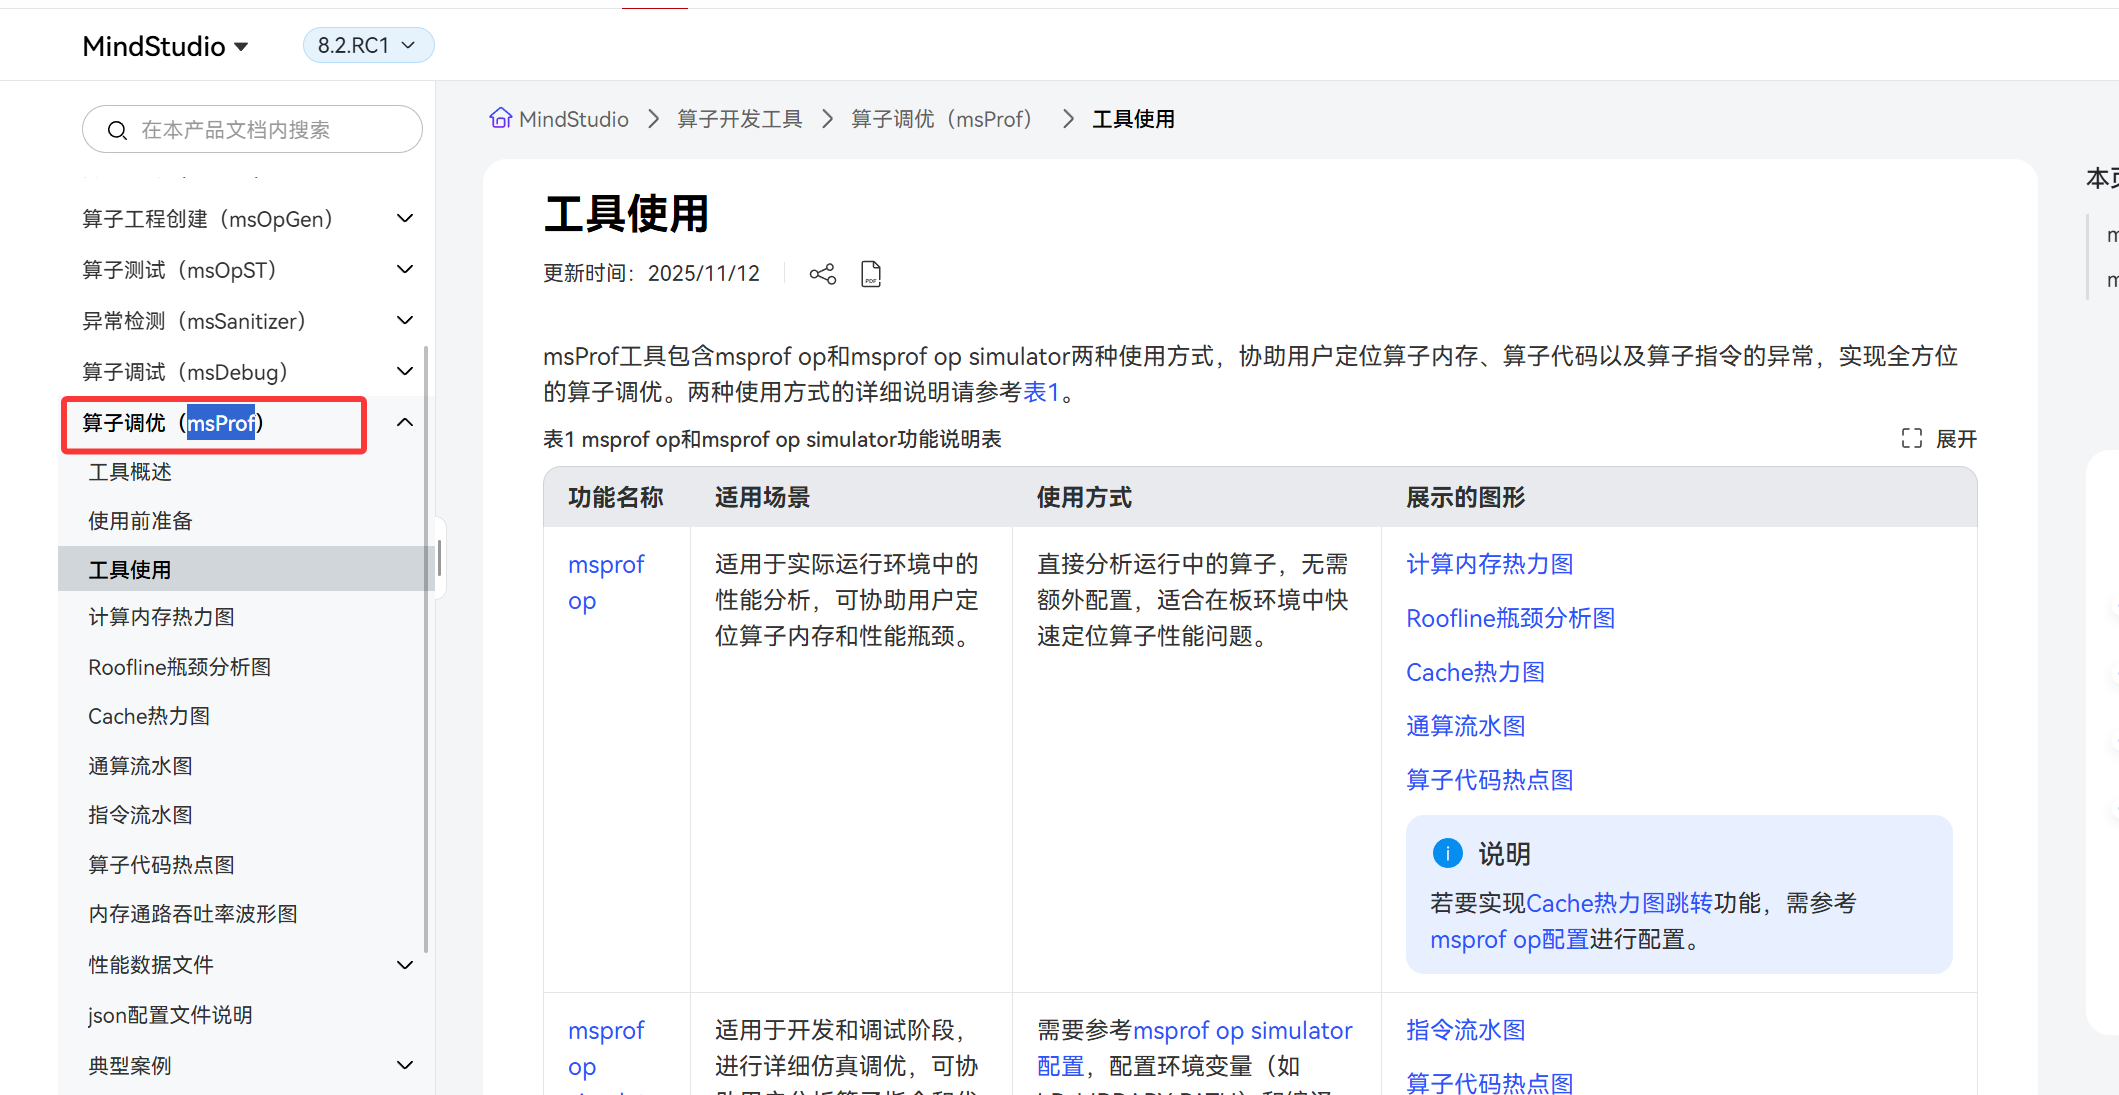2119x1095 pixels.
Task: Collapse the 算子调优 (msProf) section
Action: (405, 423)
